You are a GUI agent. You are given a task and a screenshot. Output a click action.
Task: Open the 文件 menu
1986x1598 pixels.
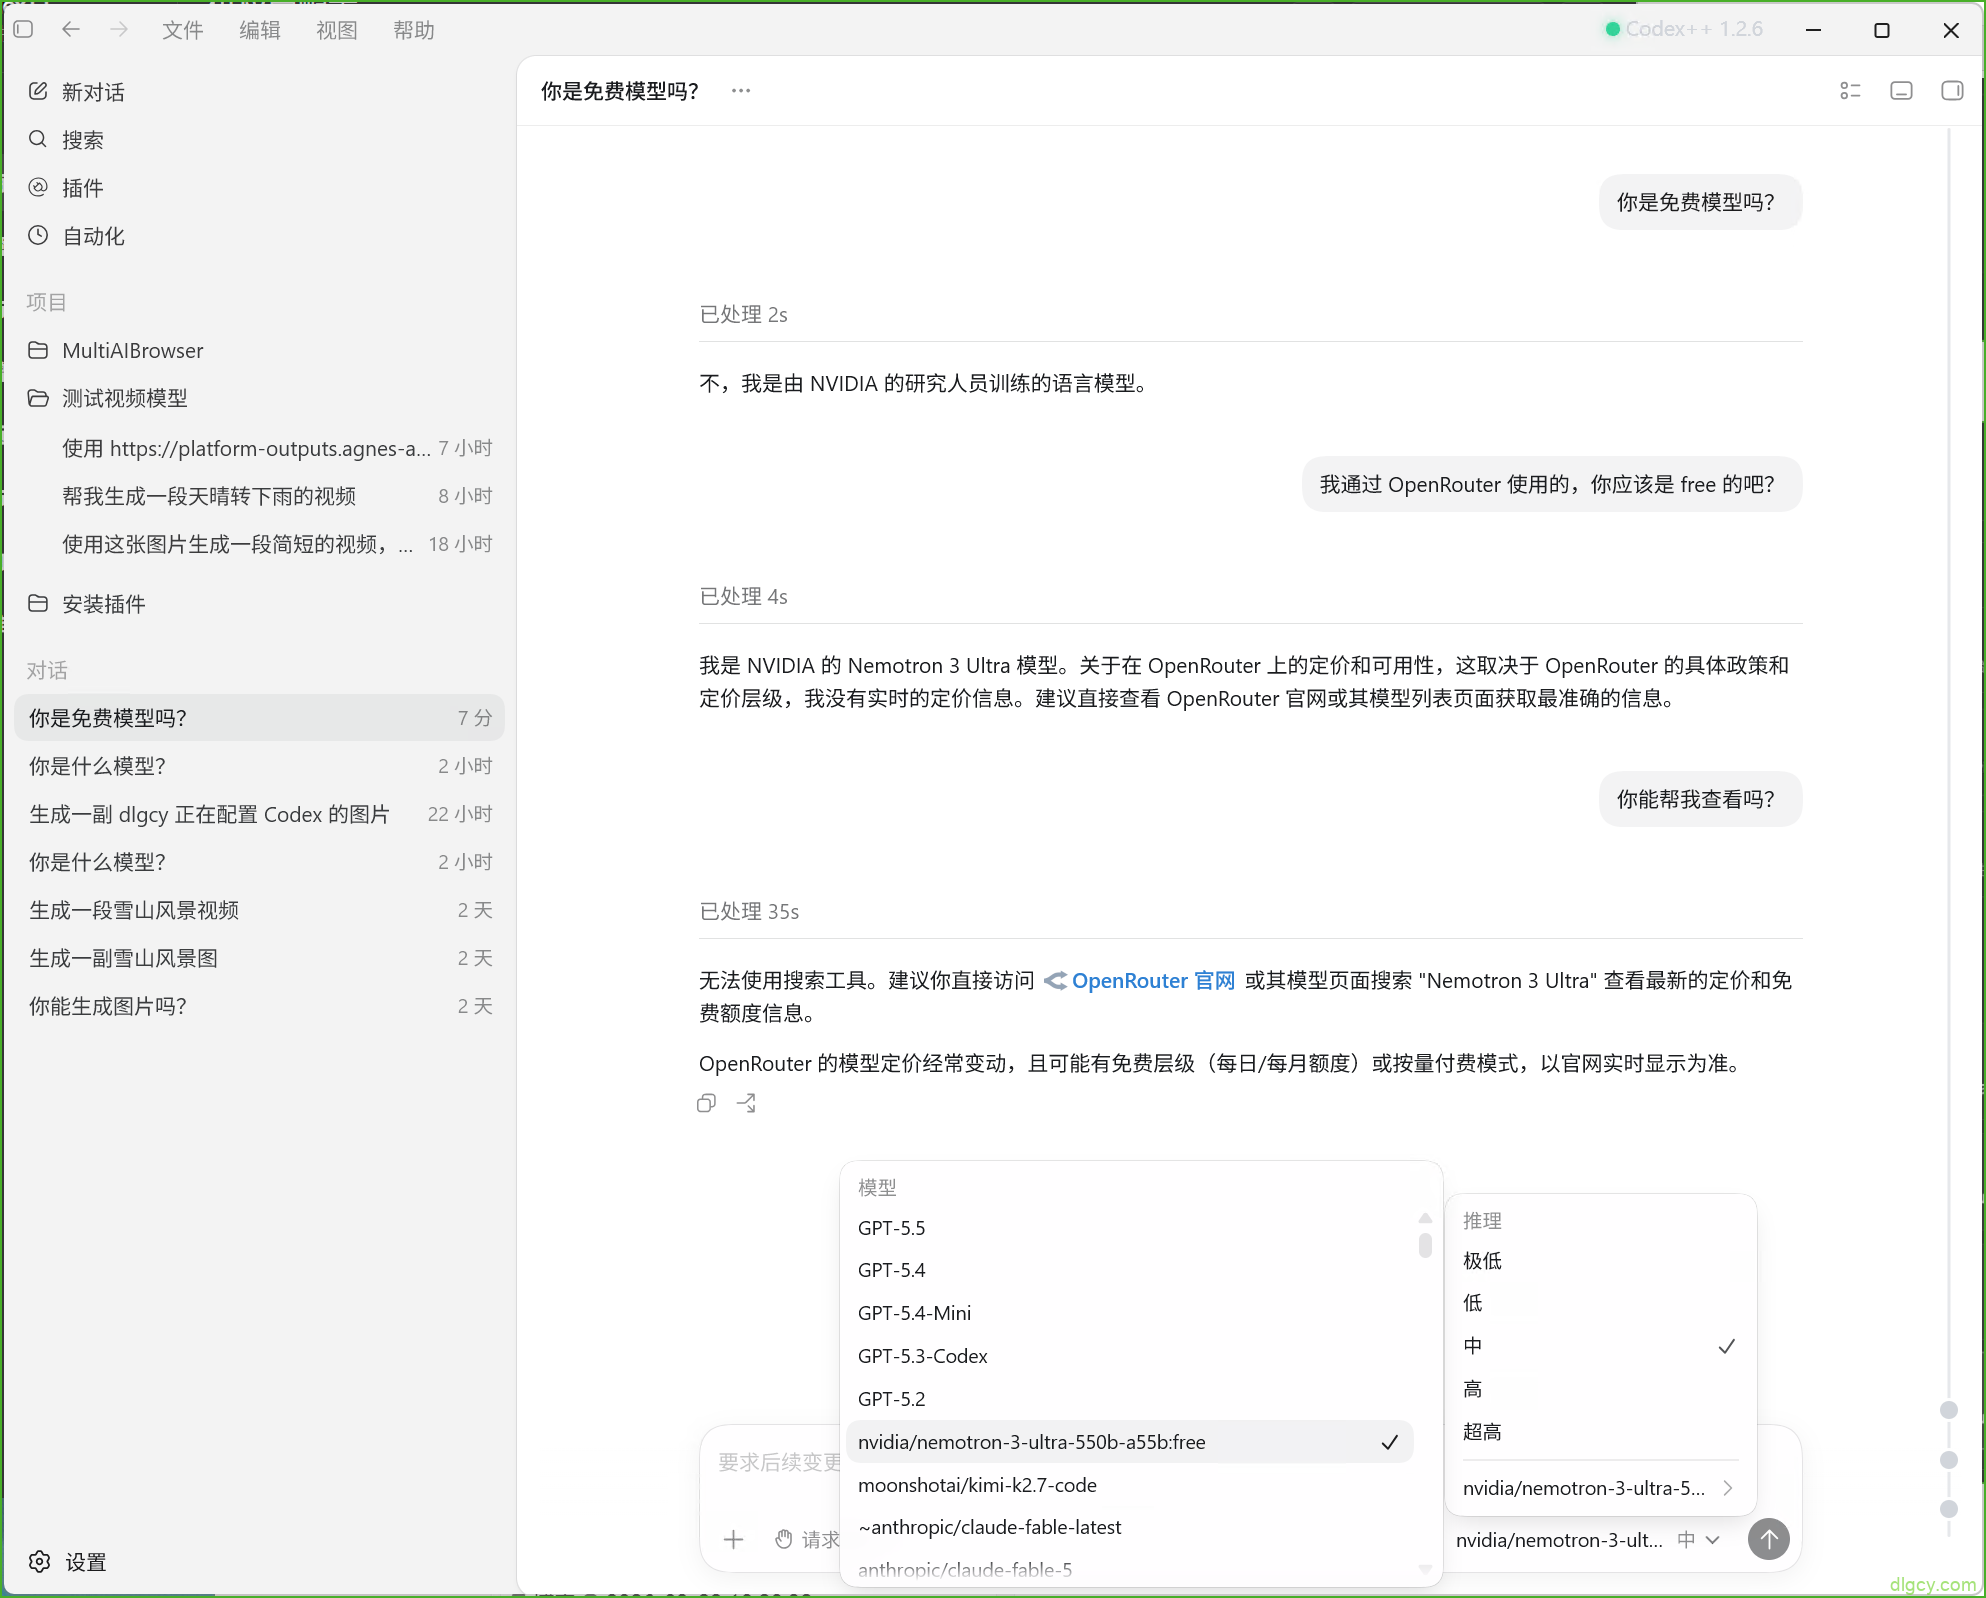tap(183, 30)
